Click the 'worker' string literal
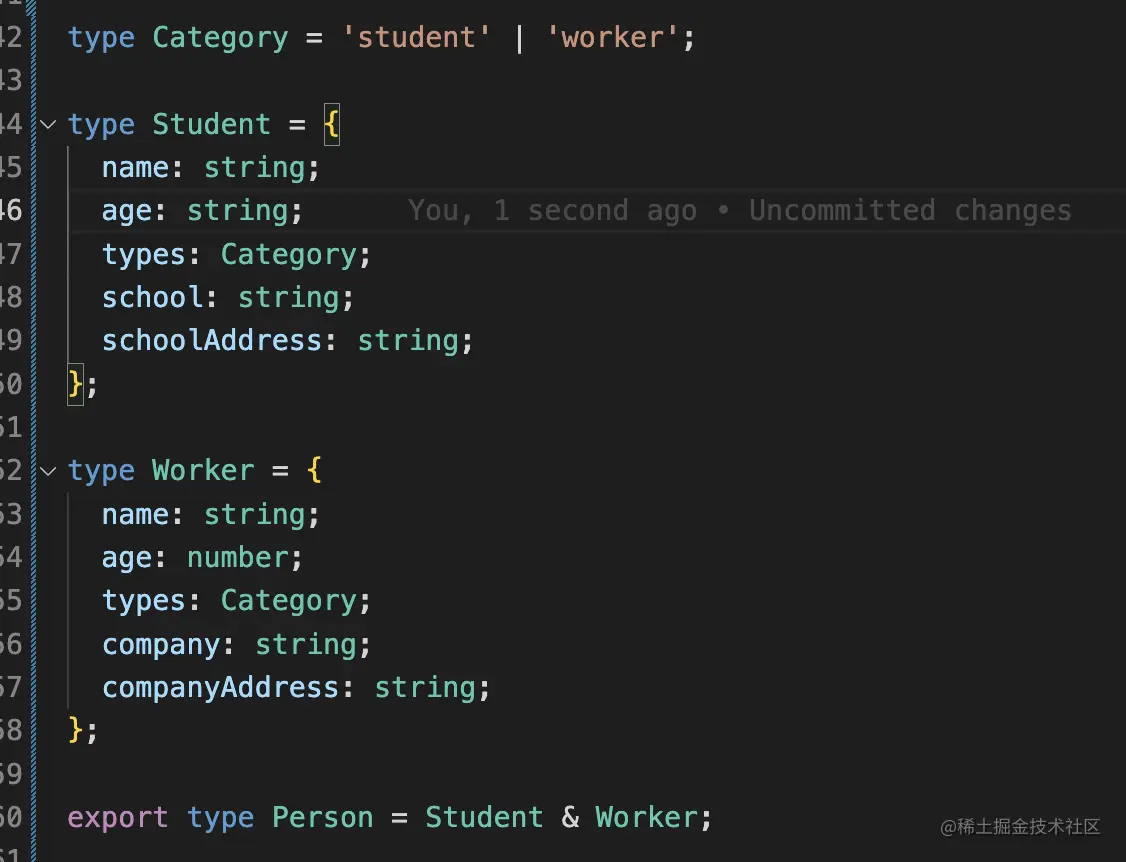Viewport: 1126px width, 862px height. tap(612, 37)
